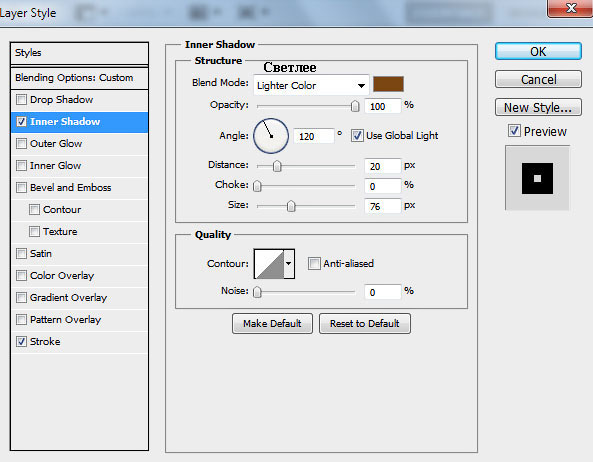
Task: Open the Outer Glow settings row
Action: point(79,144)
